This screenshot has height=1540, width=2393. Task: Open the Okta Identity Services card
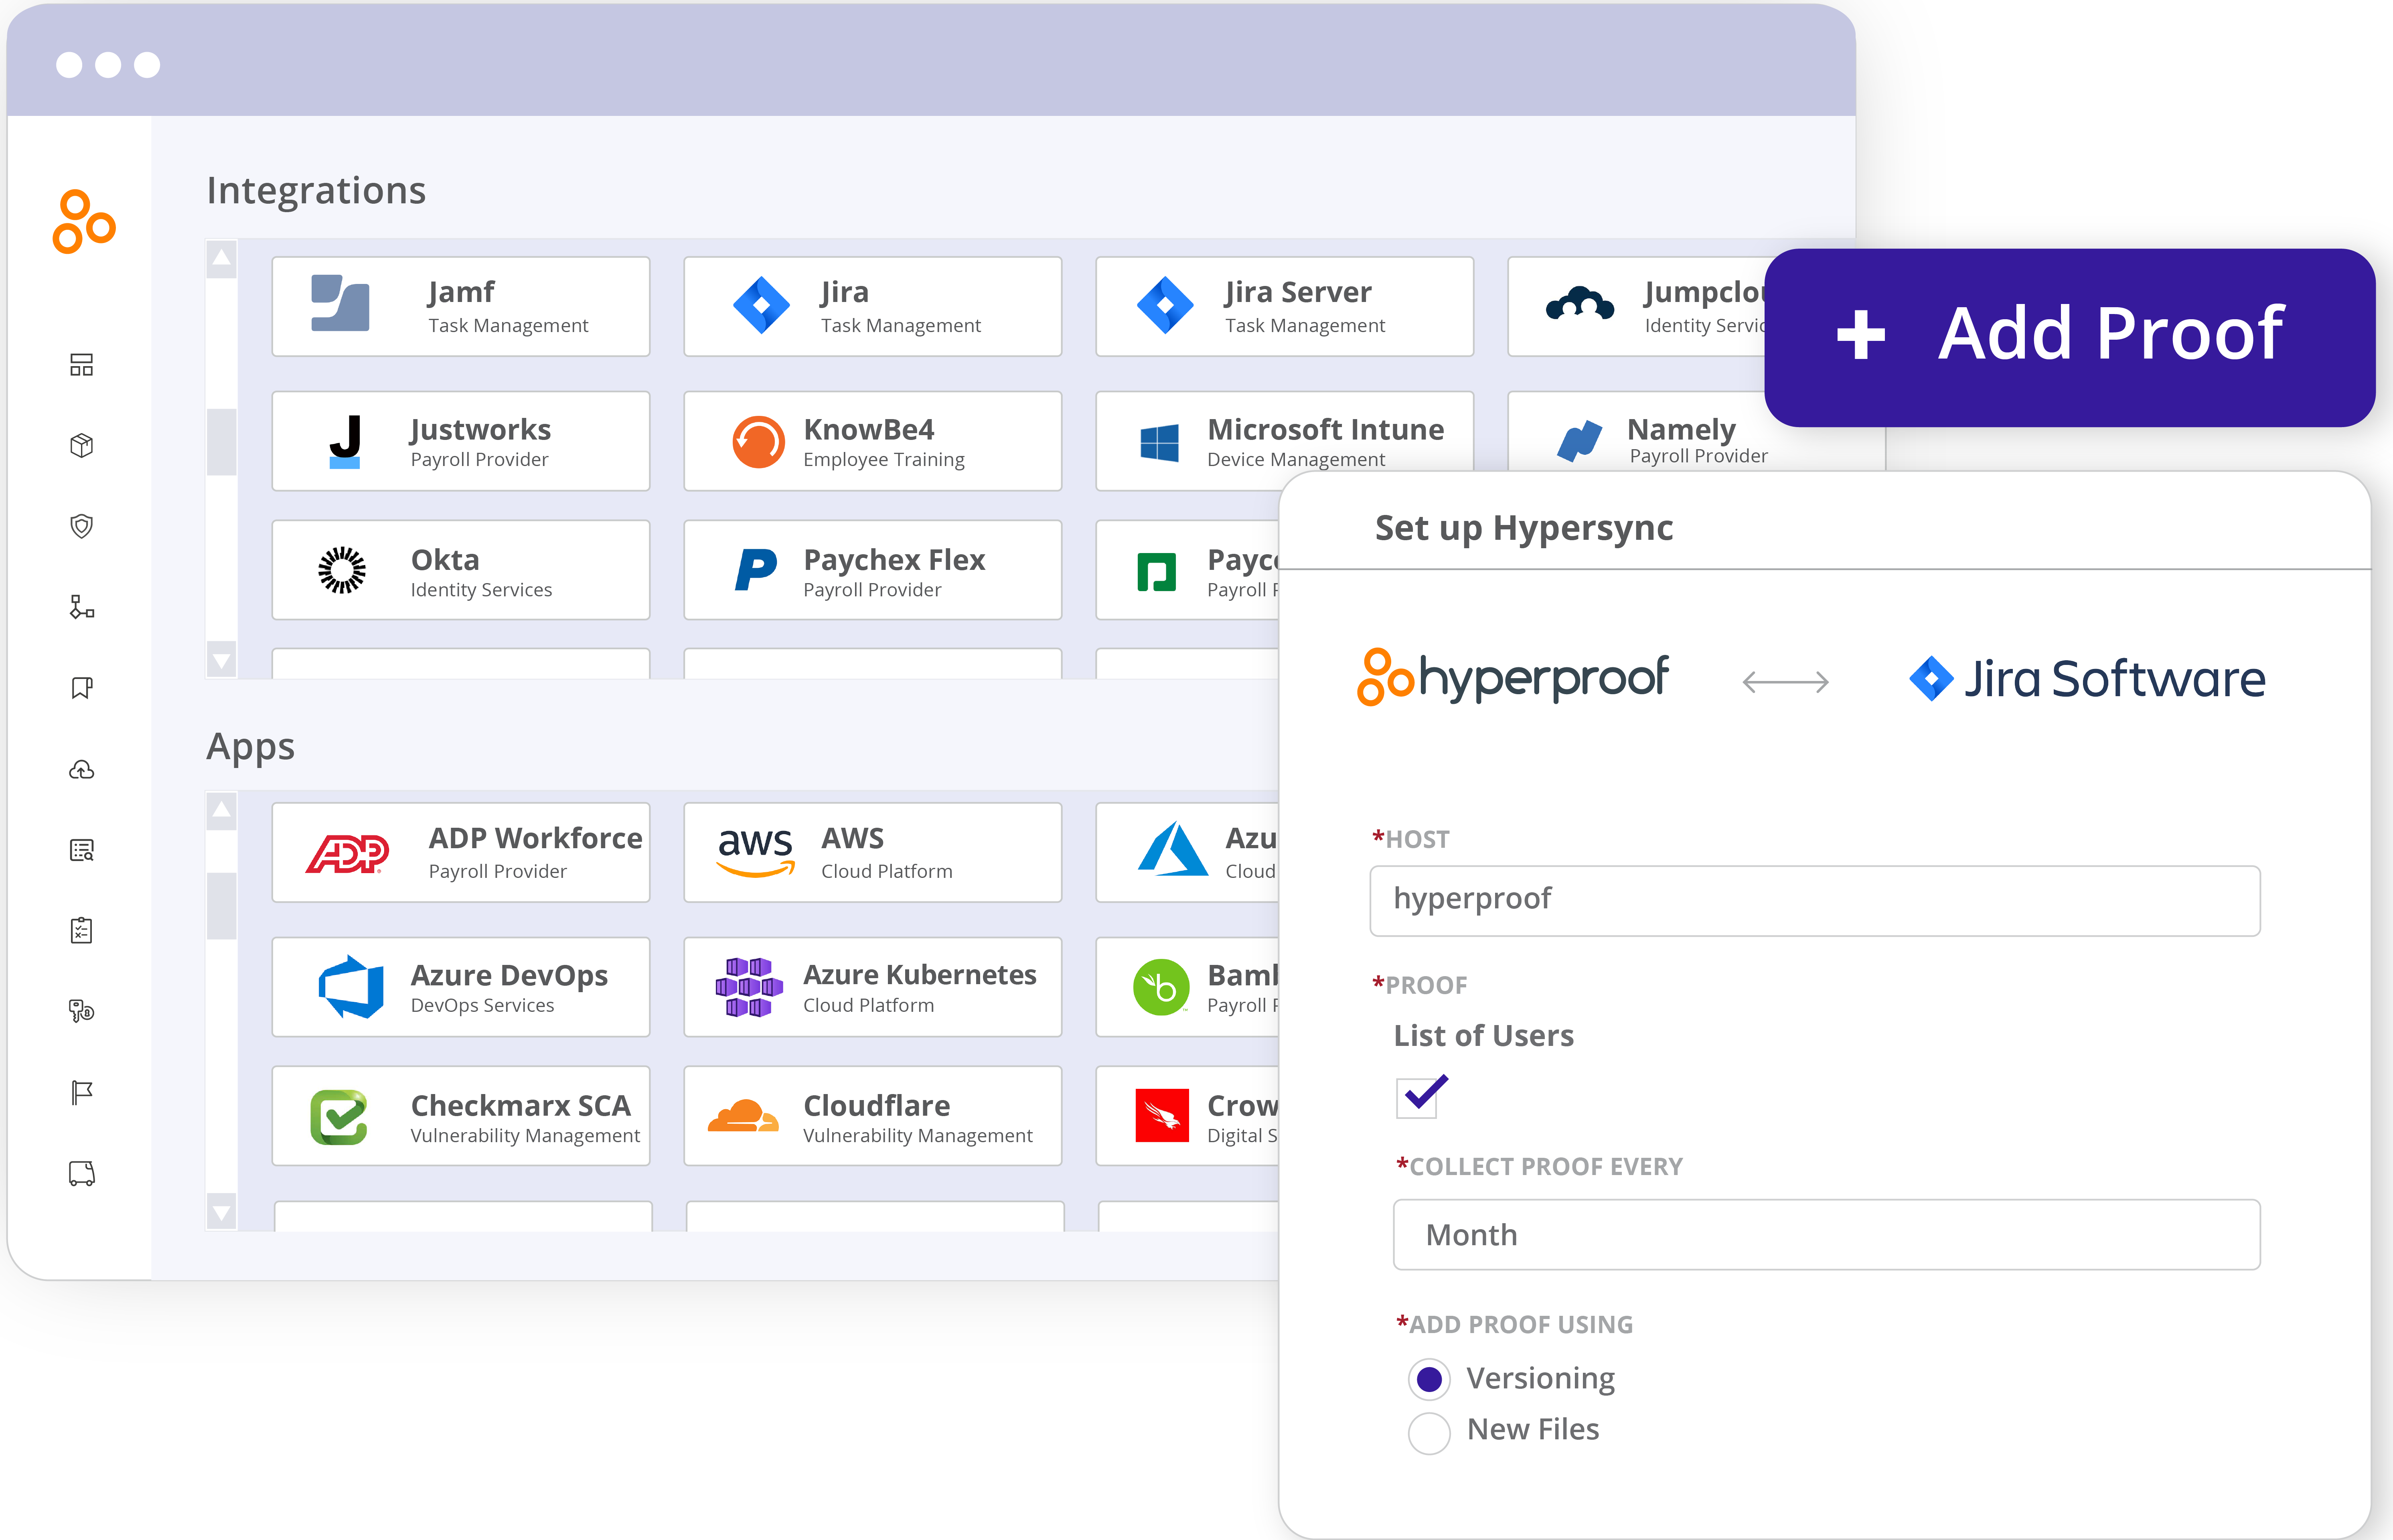pyautogui.click(x=461, y=570)
